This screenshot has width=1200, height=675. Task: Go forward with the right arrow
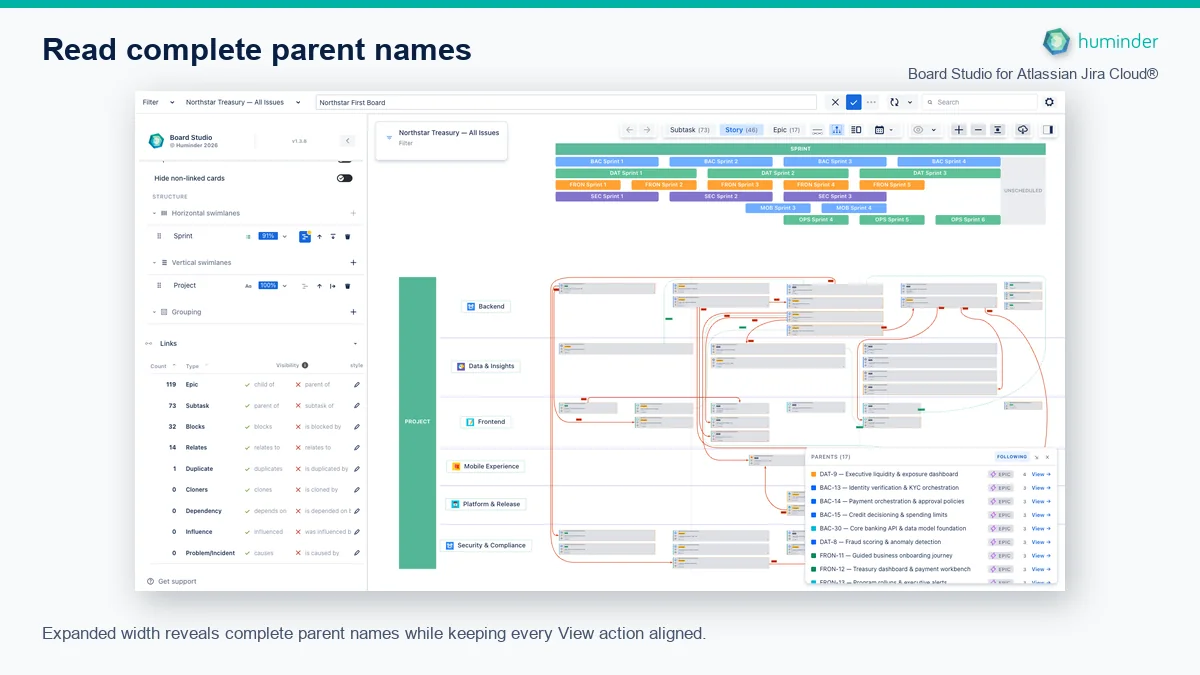[647, 130]
